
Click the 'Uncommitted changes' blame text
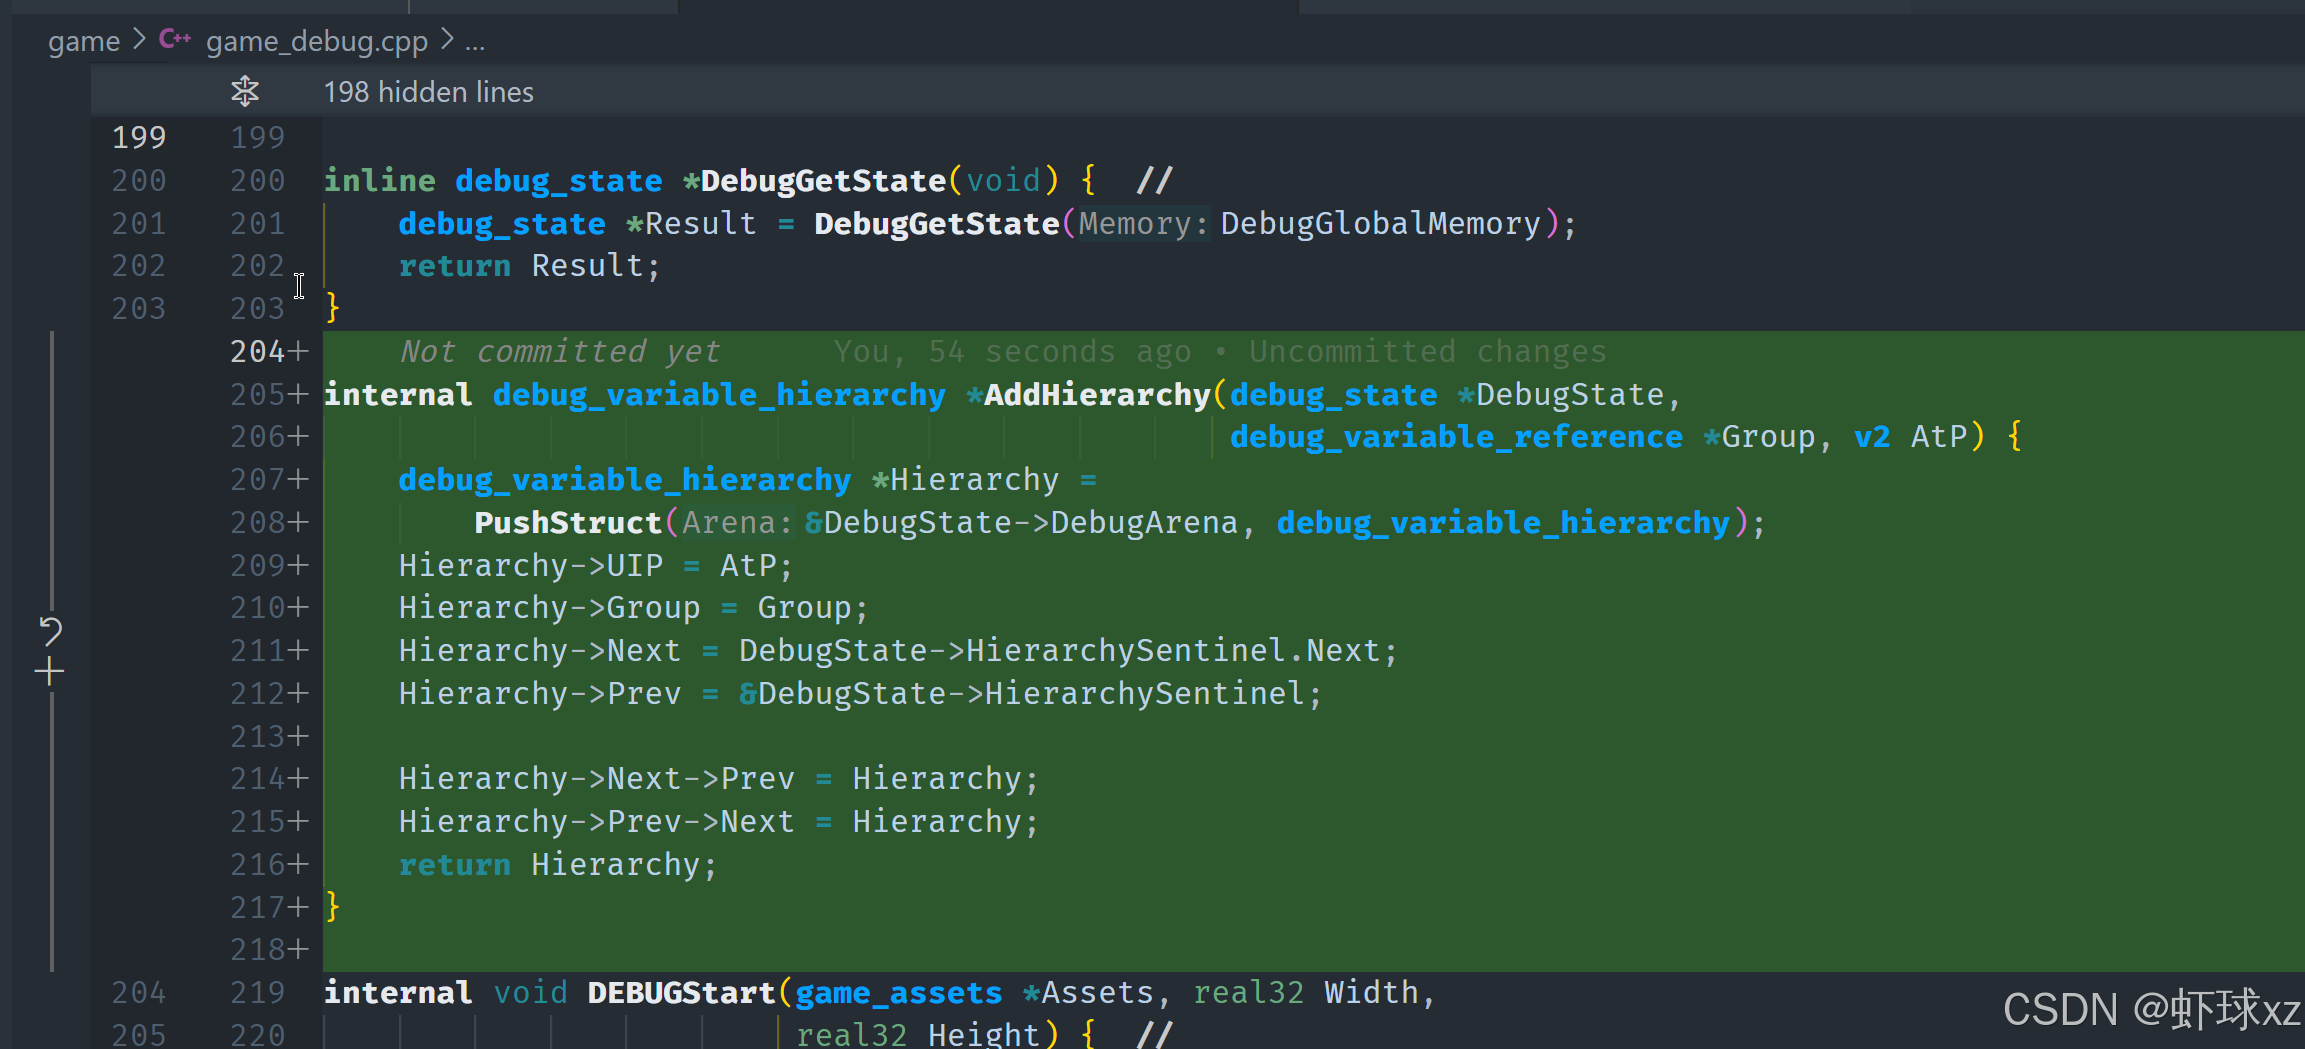click(1427, 351)
